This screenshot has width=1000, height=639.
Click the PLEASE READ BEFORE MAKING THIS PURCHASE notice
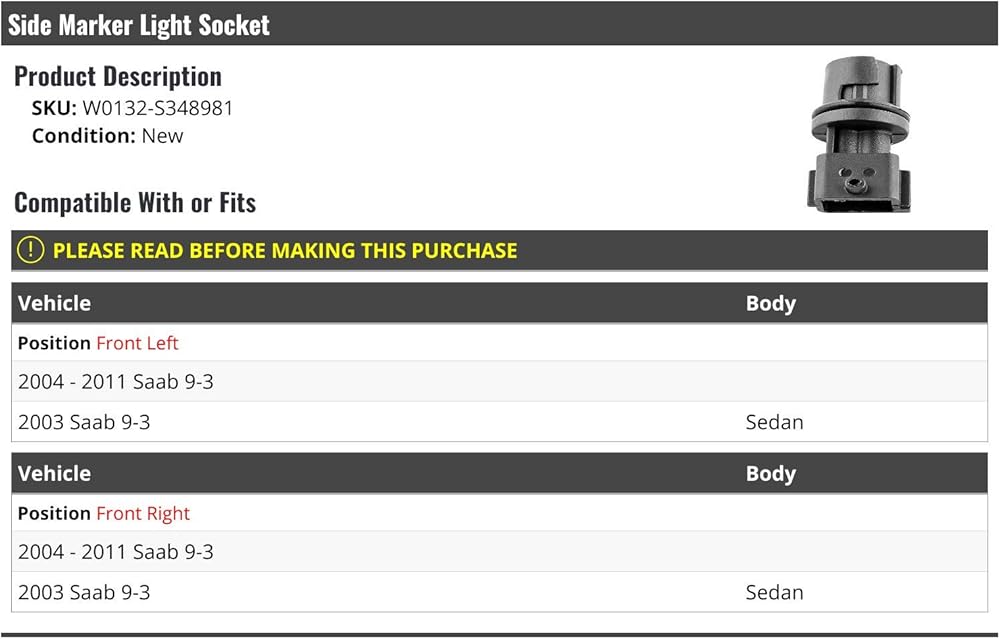coord(285,251)
